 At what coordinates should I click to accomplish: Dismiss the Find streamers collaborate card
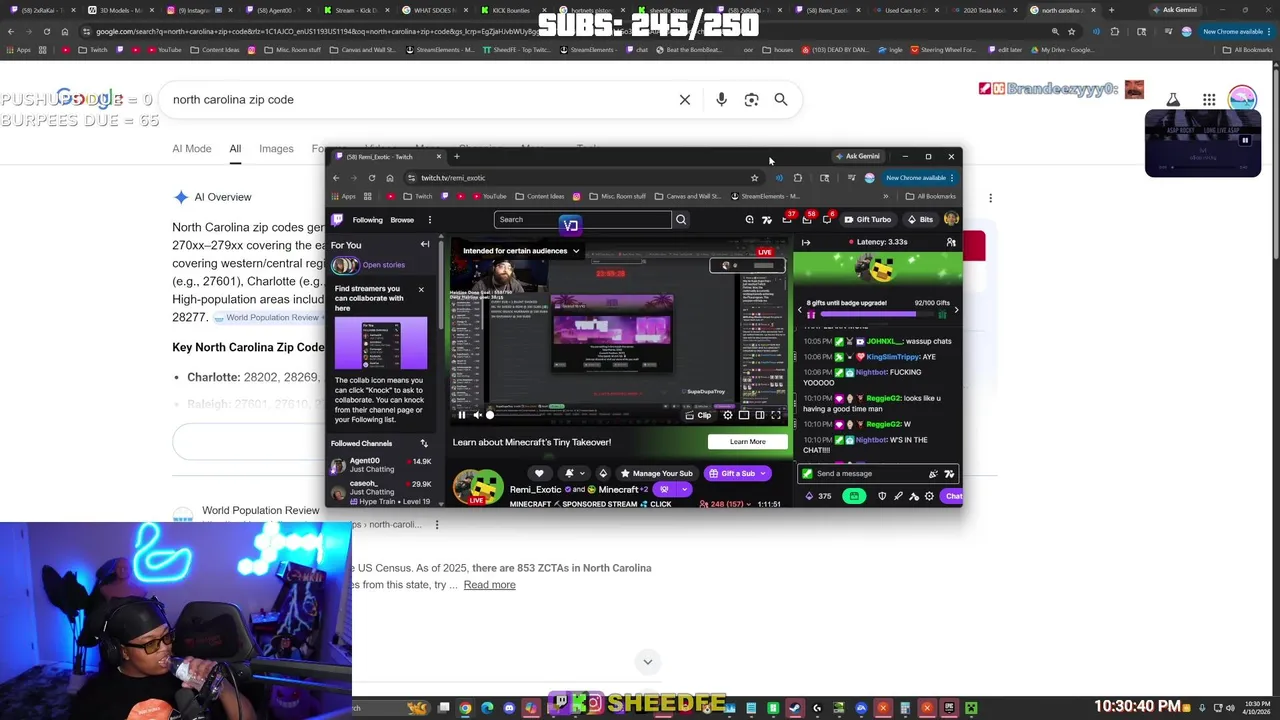coord(421,290)
